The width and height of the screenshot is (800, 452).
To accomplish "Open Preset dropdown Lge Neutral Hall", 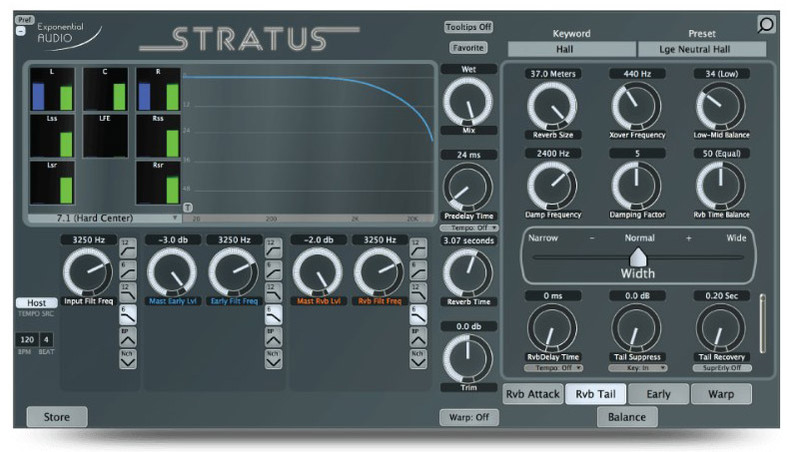I will (x=702, y=49).
